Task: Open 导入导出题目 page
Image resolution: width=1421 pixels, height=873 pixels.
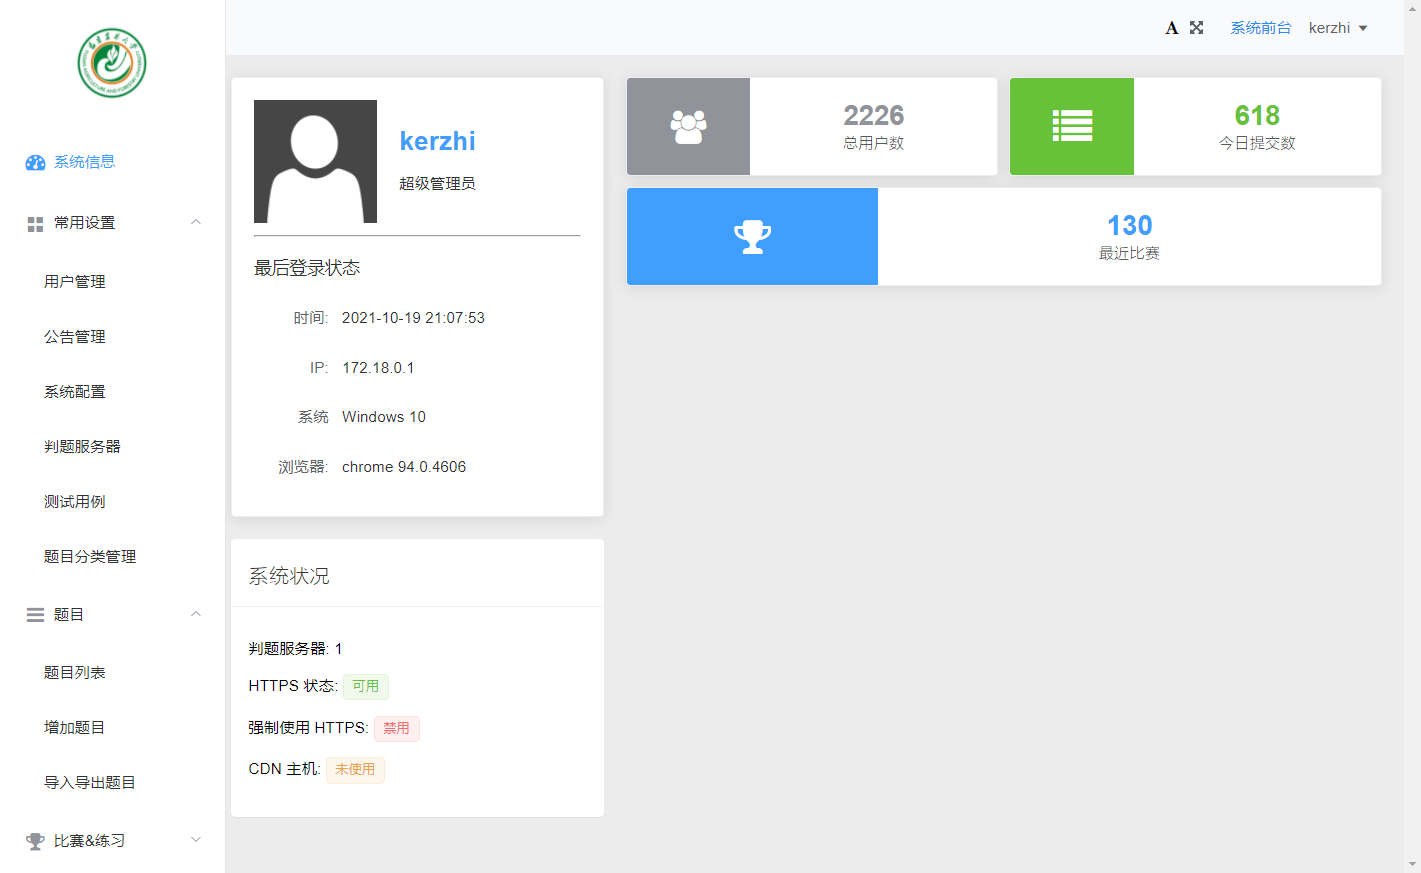Action: coord(90,783)
